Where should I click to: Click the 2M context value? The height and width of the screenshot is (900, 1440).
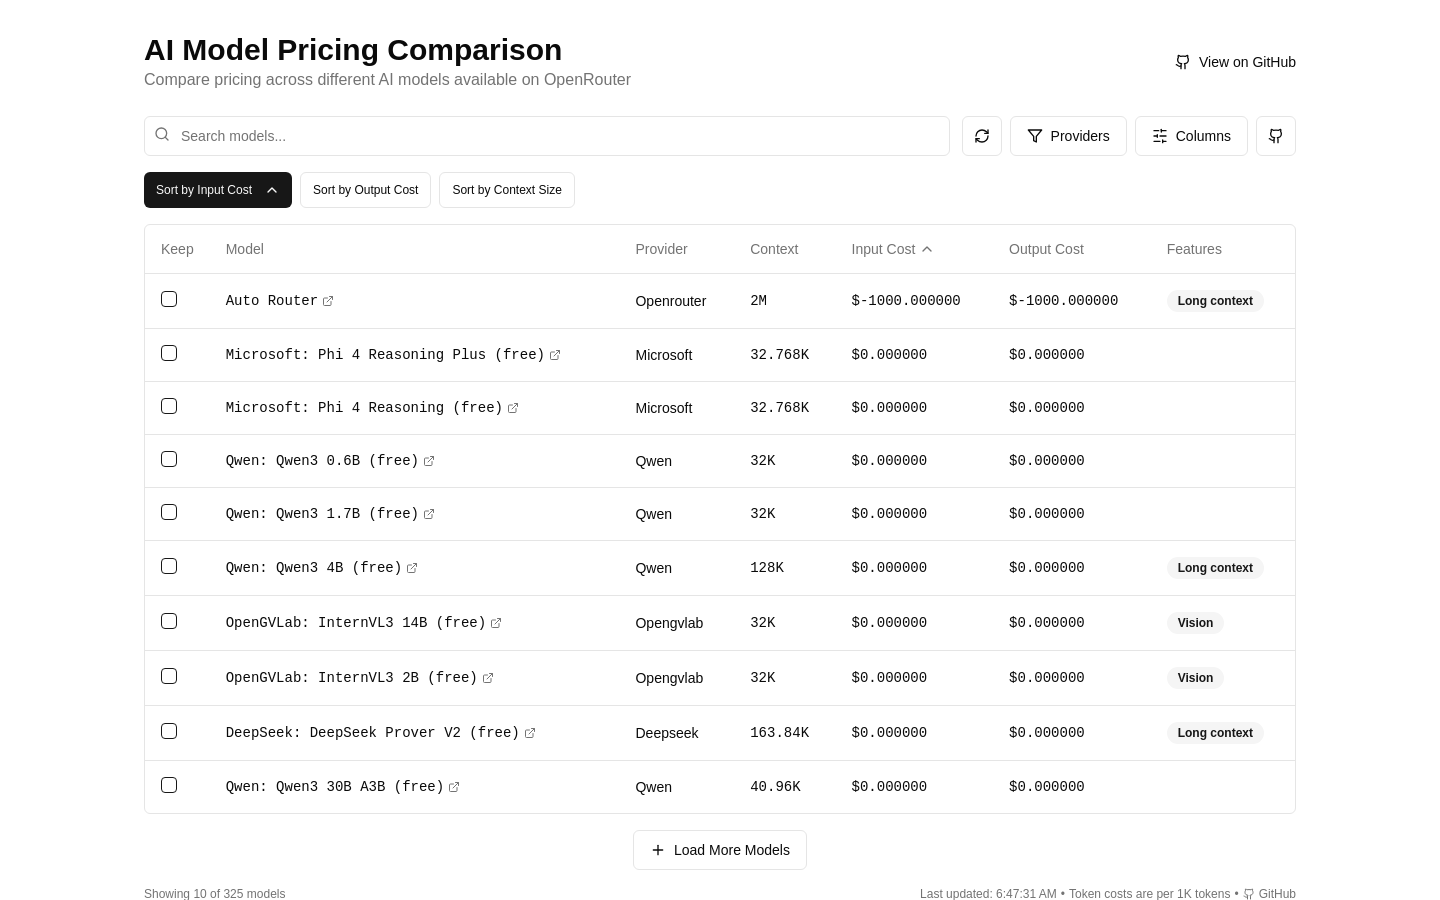point(759,301)
